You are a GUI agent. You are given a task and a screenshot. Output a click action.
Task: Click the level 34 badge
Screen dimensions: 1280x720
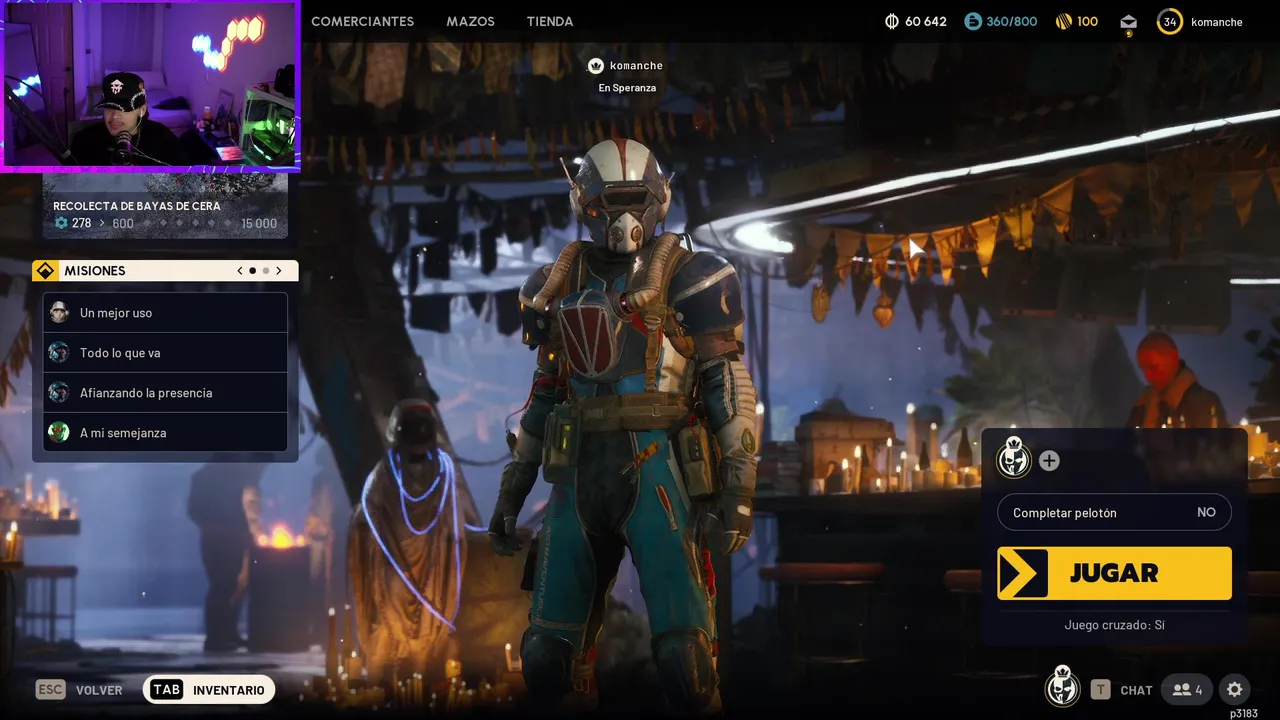coord(1169,21)
